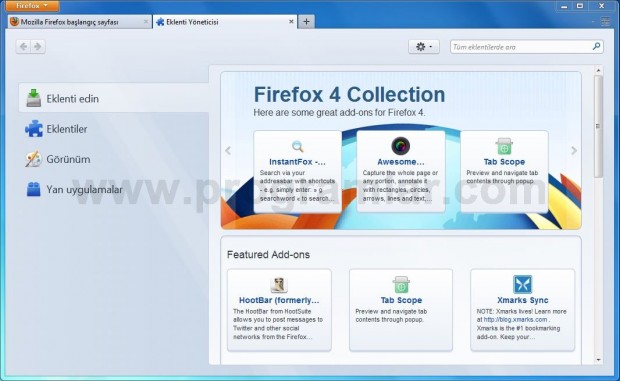Click the Awesome screenshot camera lens icon
620x381 pixels.
tap(401, 146)
